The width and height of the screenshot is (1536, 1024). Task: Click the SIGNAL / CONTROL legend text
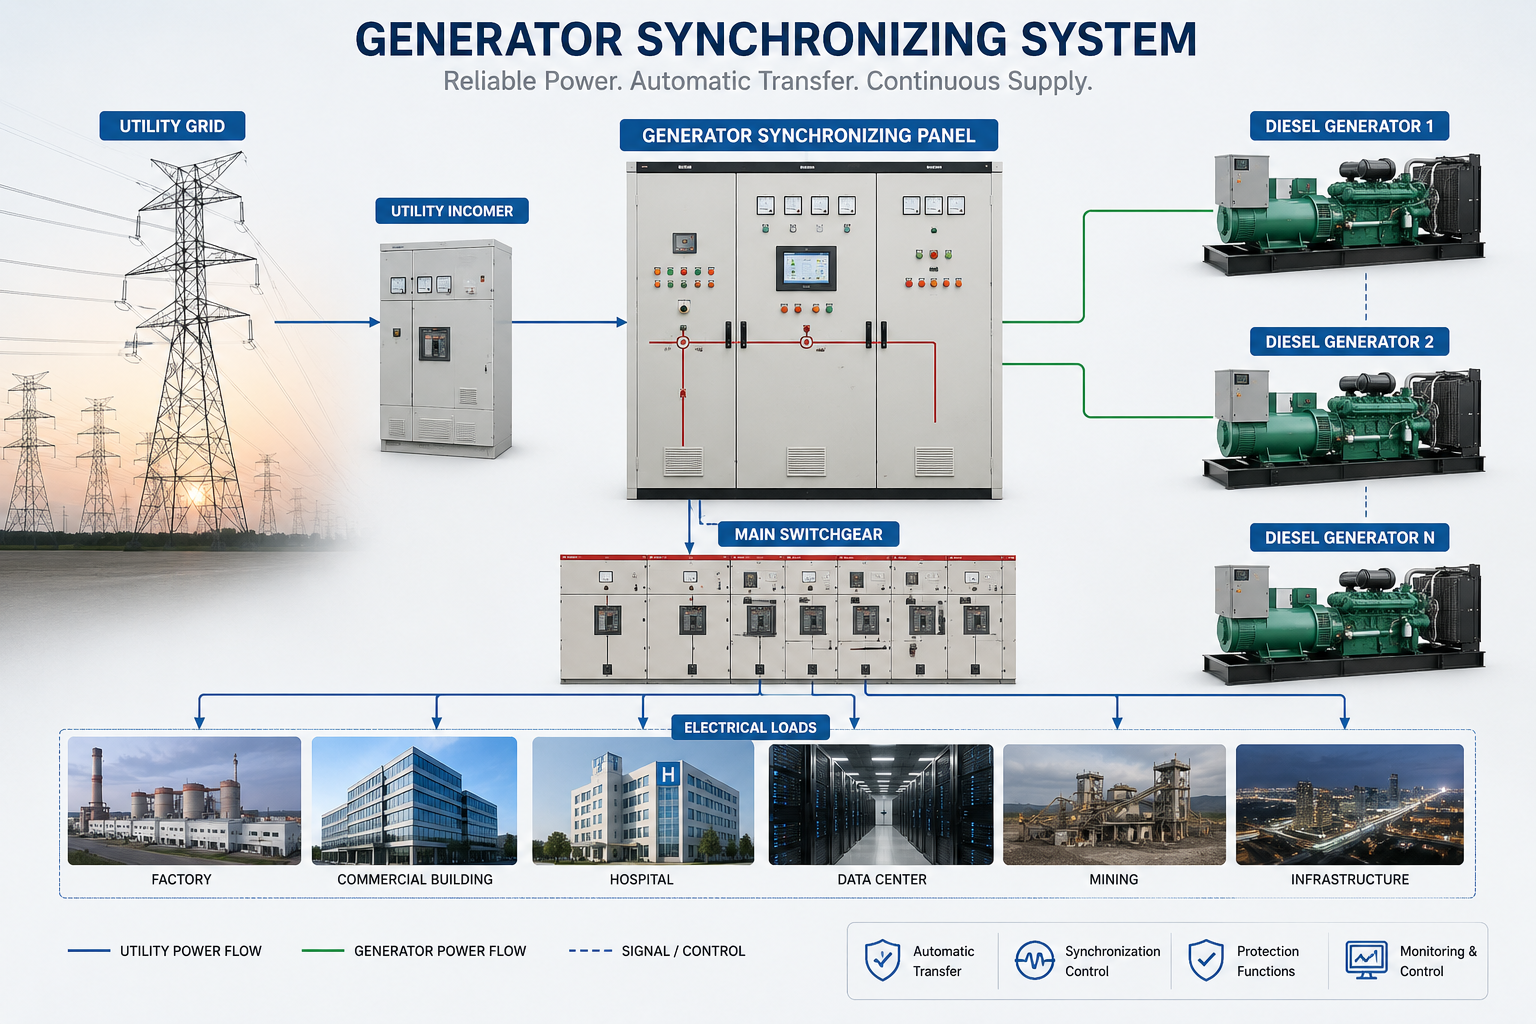(x=683, y=951)
